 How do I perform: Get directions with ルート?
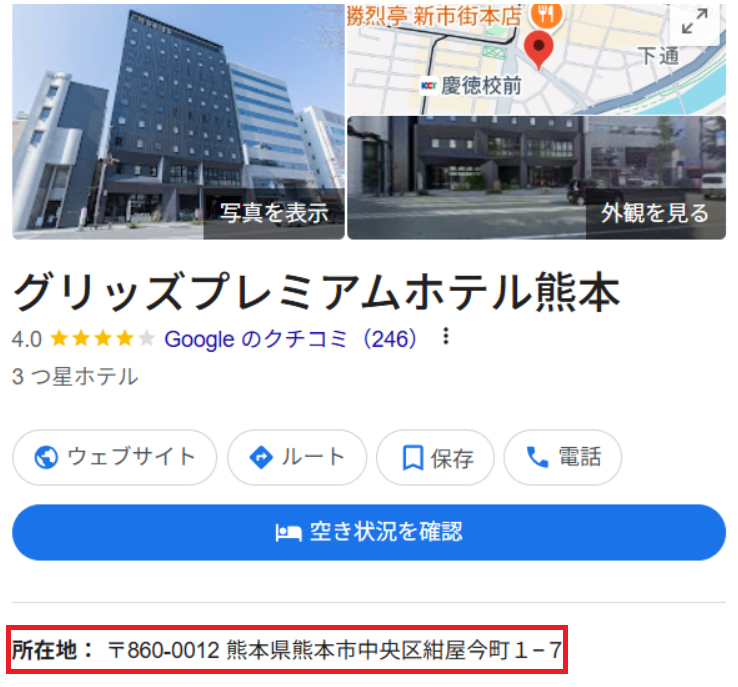[x=297, y=457]
